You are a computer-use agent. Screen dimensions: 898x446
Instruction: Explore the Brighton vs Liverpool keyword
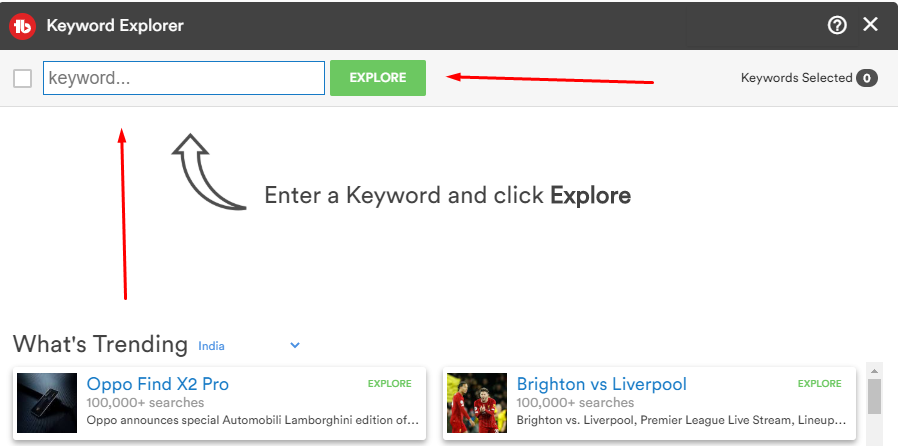[820, 384]
